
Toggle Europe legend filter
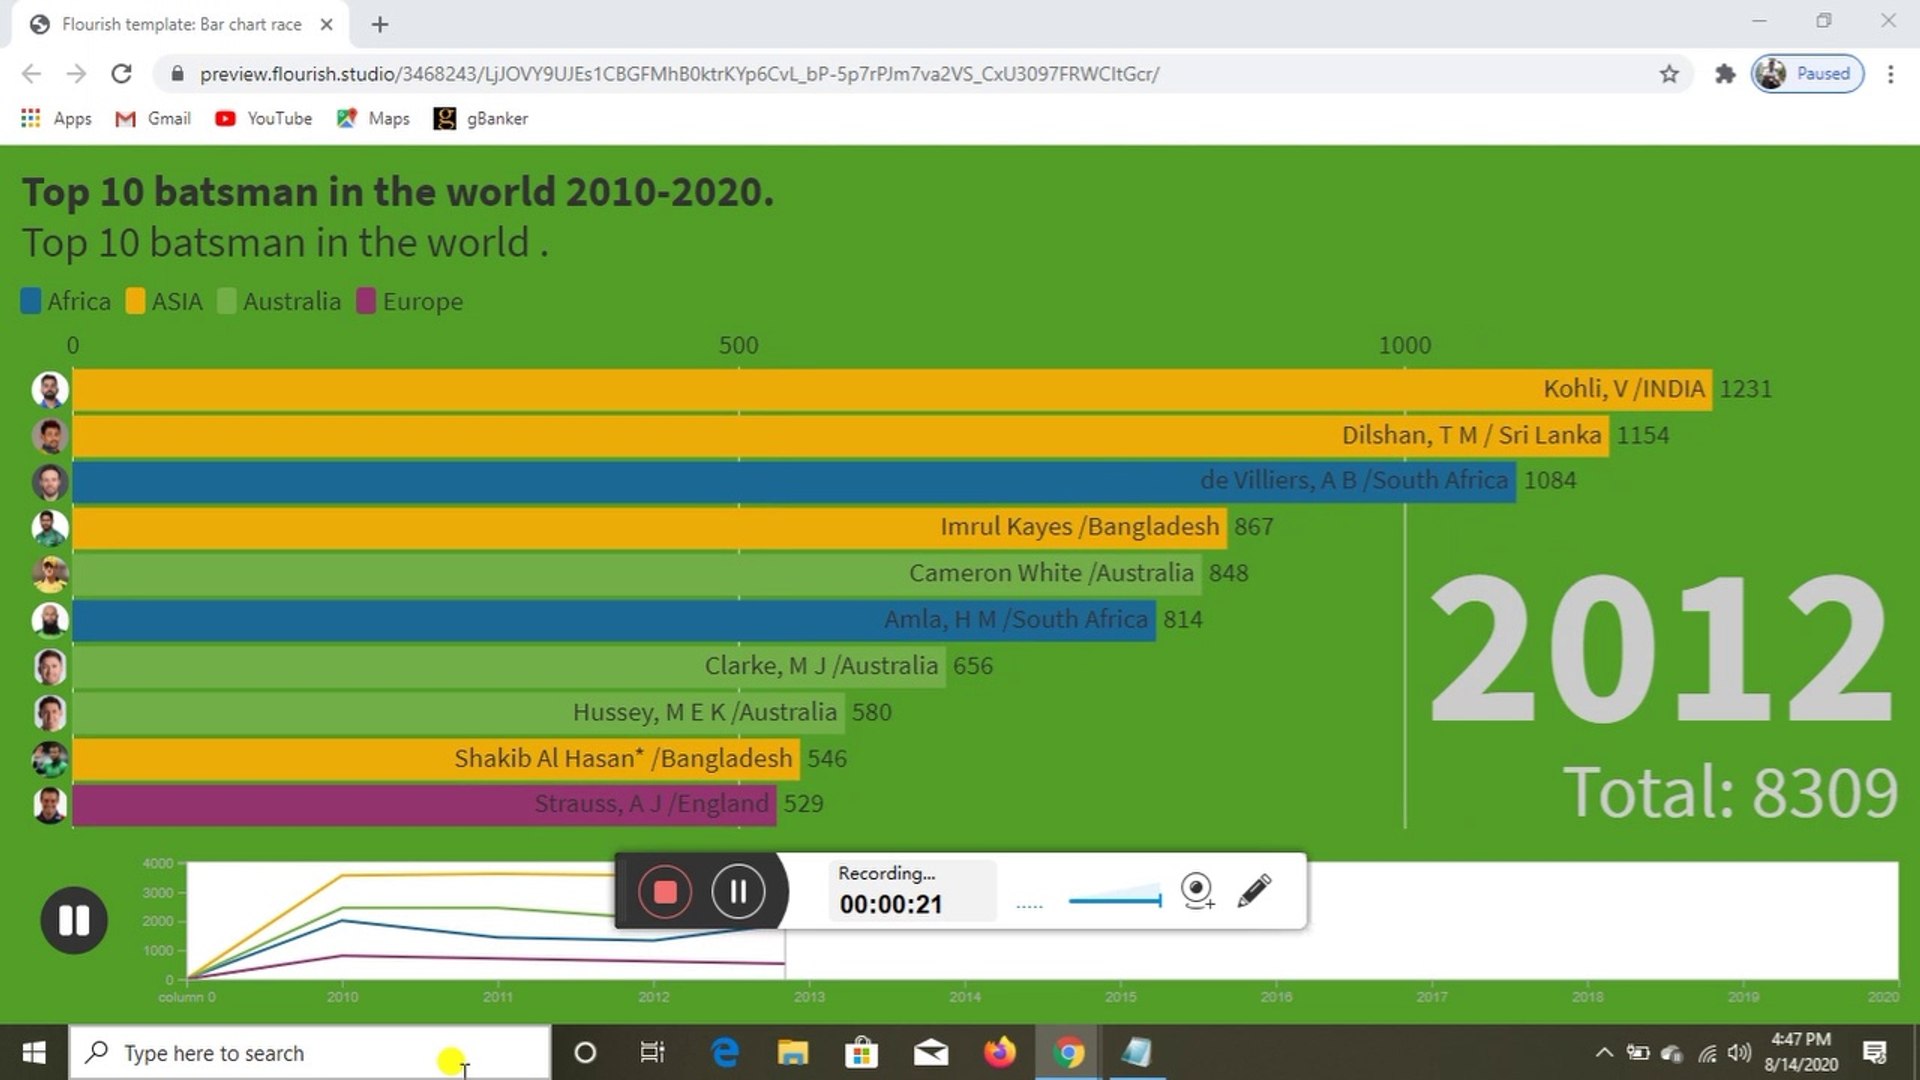410,301
